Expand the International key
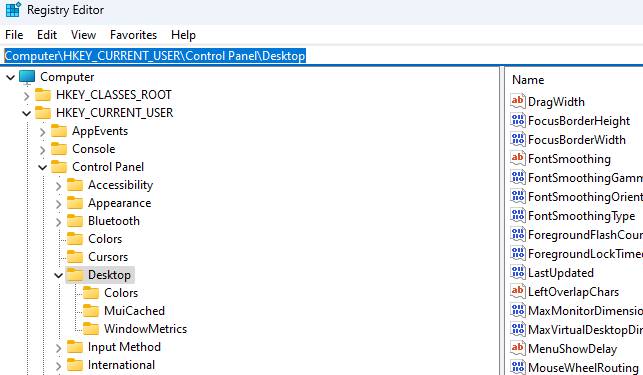The image size is (643, 375). [58, 366]
